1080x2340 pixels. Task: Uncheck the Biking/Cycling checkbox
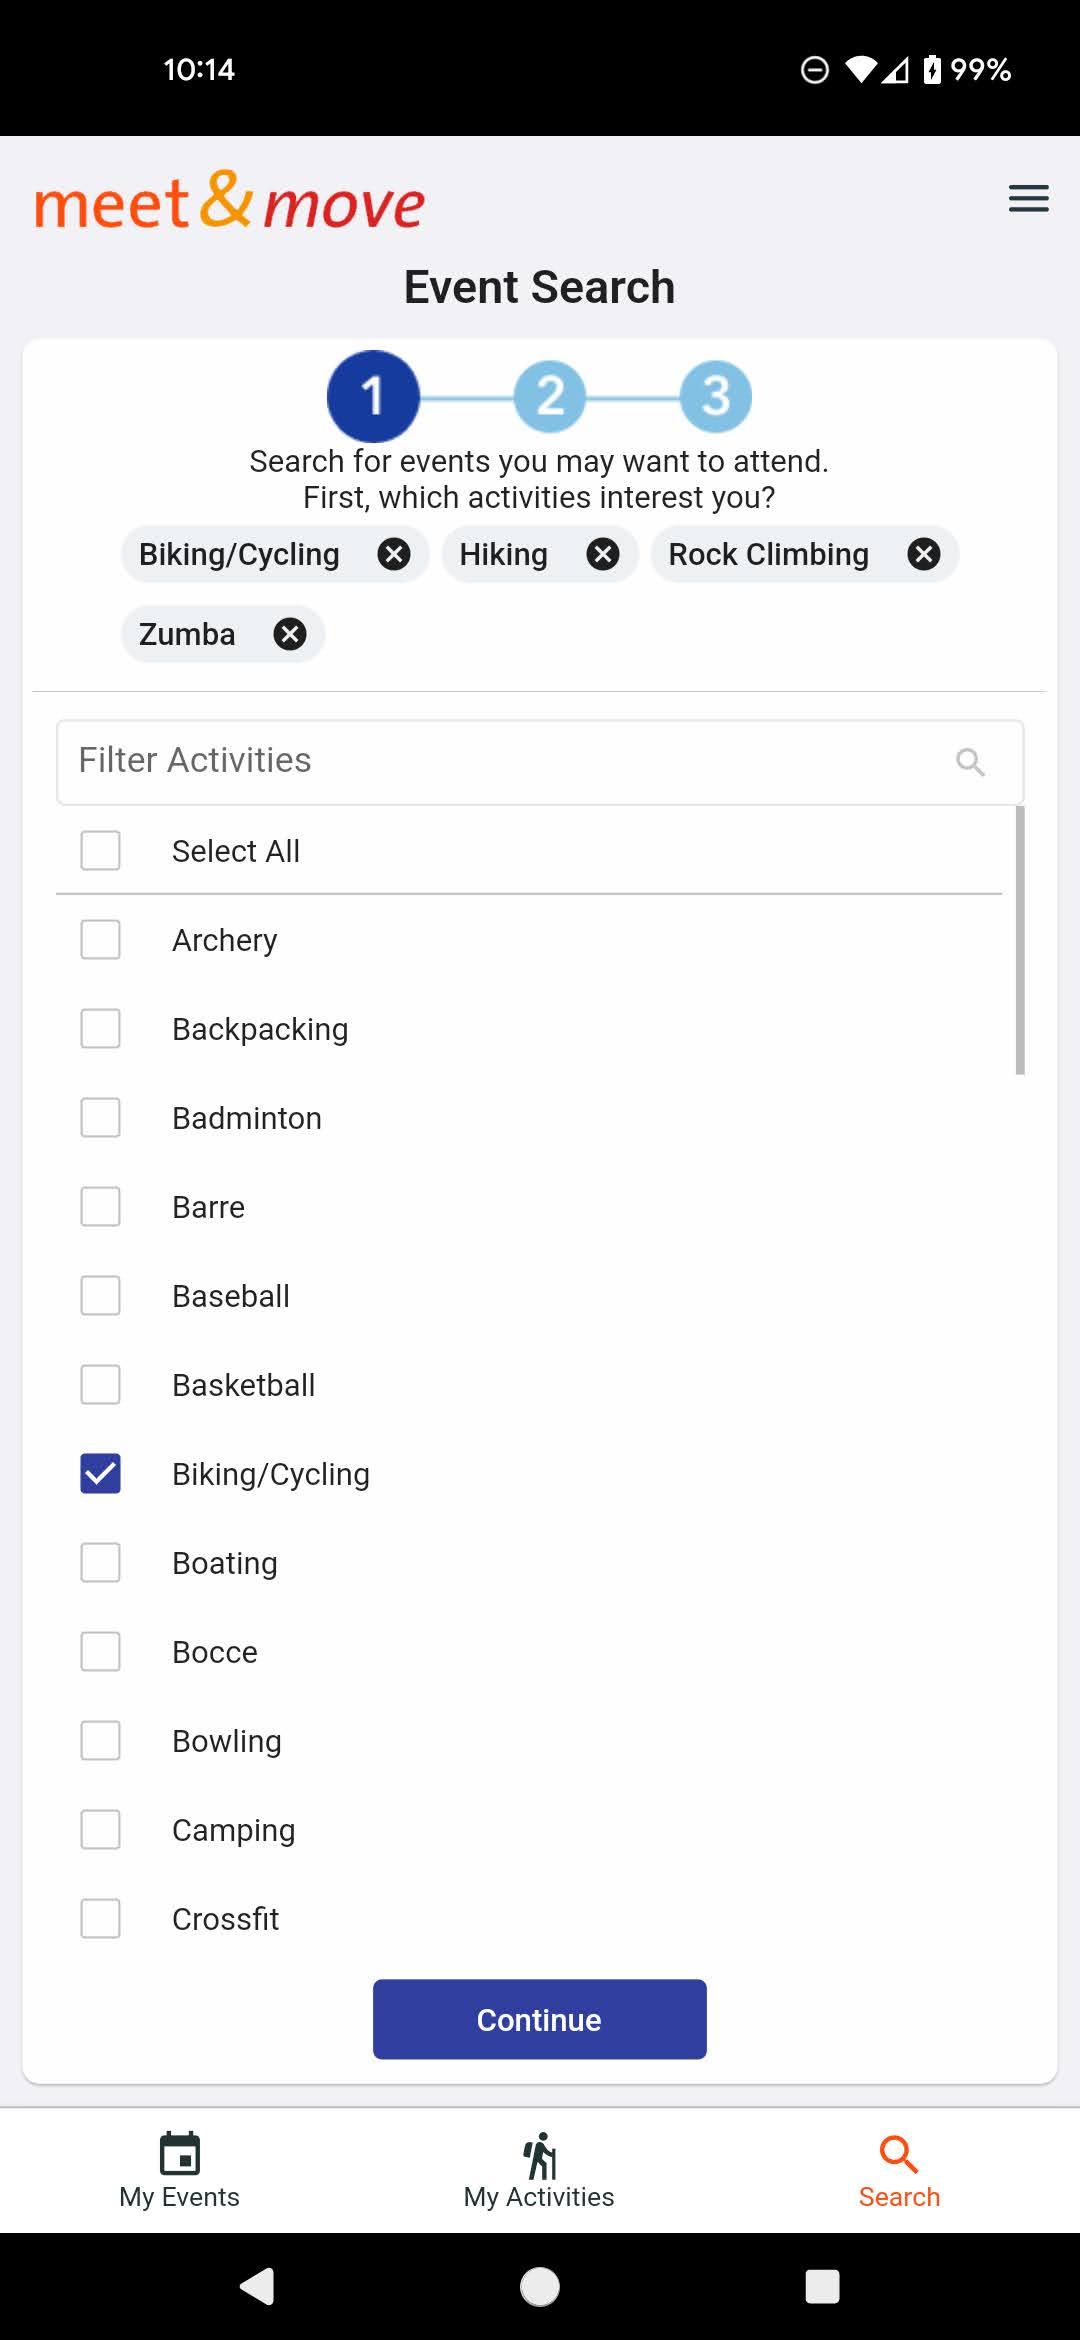click(x=100, y=1474)
